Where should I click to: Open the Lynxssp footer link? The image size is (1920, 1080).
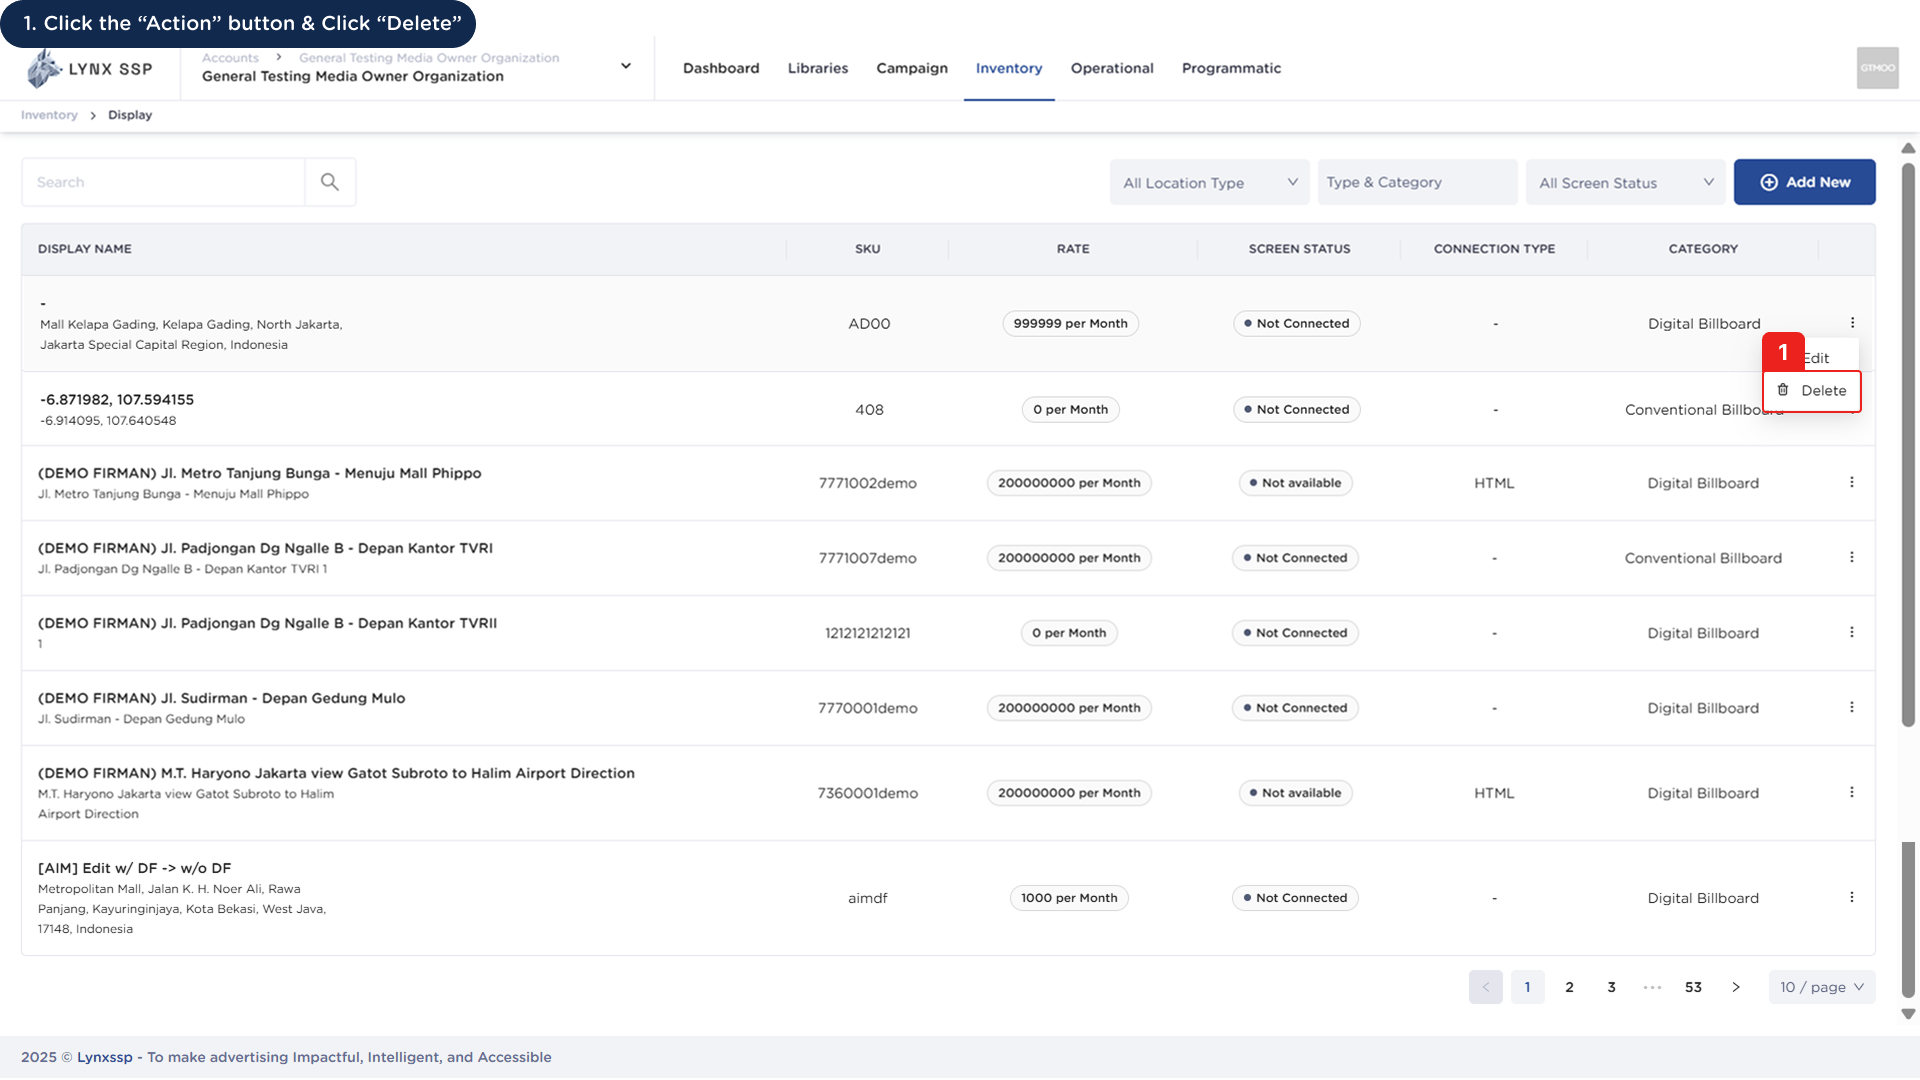pos(105,1057)
